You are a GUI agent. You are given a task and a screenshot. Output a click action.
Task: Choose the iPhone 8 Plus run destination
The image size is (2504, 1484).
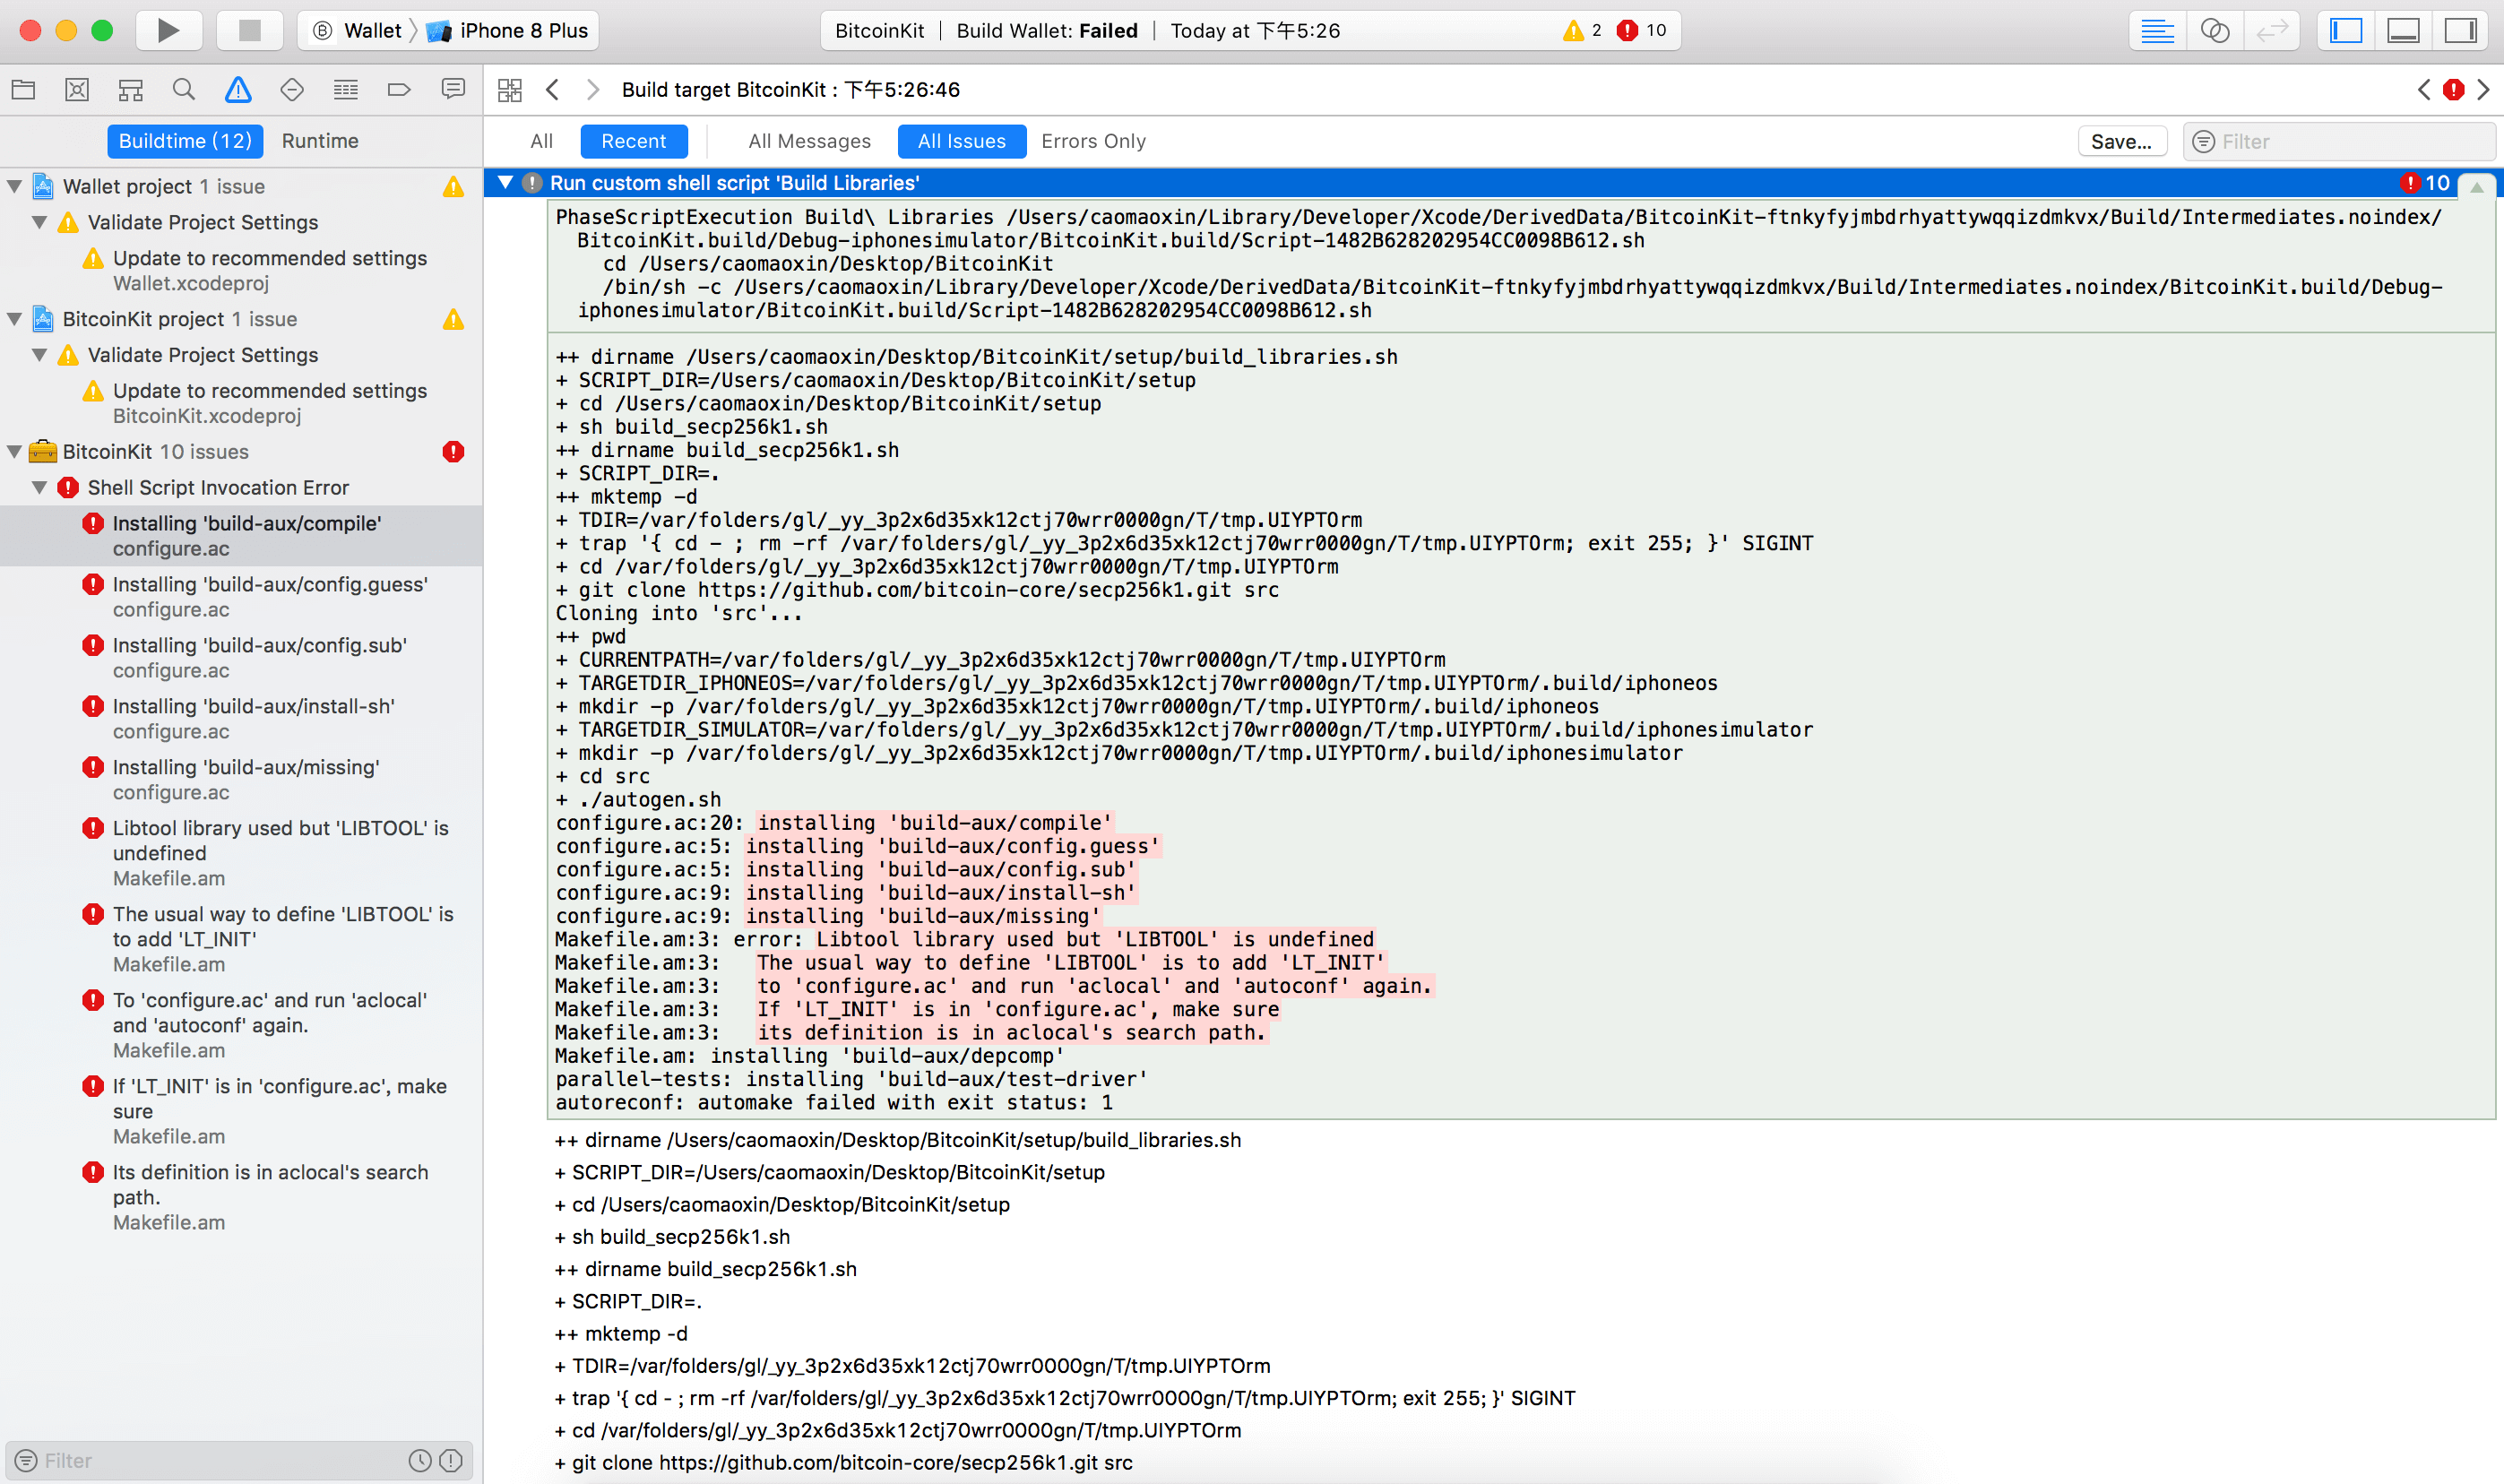click(508, 30)
